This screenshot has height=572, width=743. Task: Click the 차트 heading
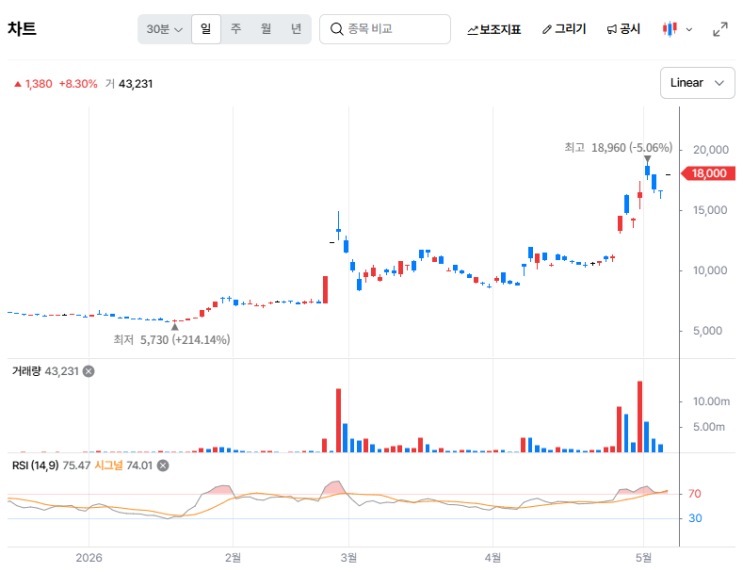(x=22, y=29)
